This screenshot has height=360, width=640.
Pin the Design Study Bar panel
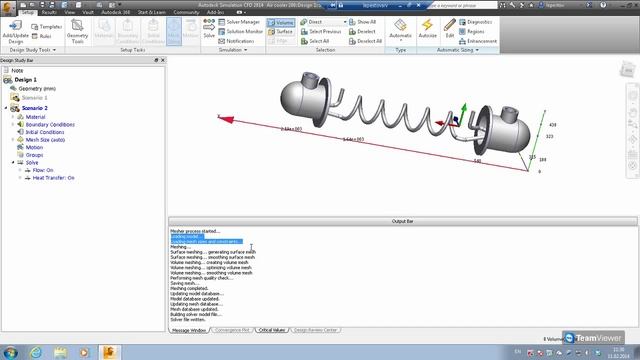pyautogui.click(x=156, y=60)
